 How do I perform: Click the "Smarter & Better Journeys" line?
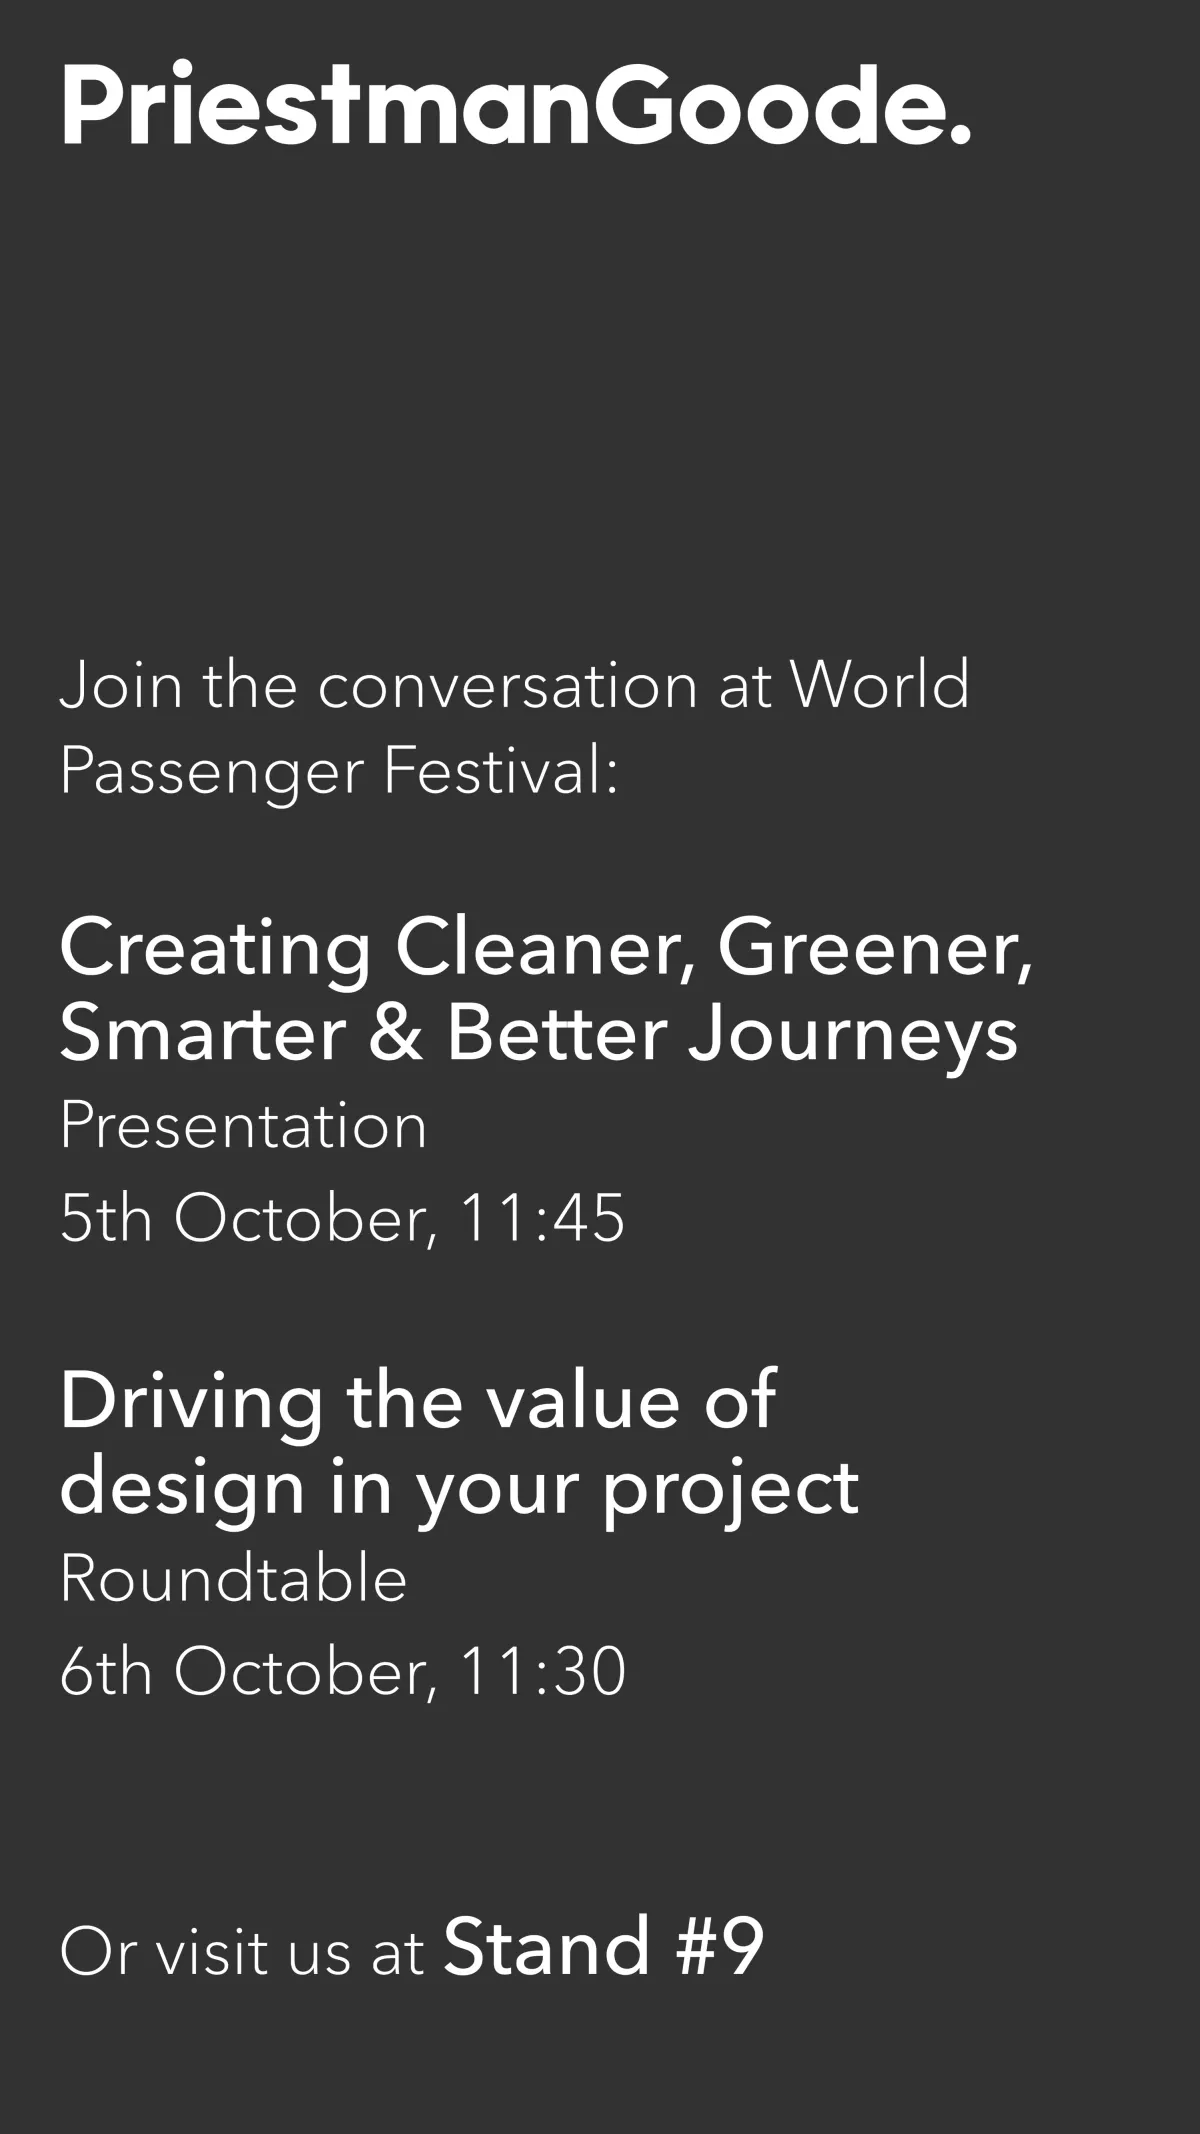pyautogui.click(x=538, y=1033)
